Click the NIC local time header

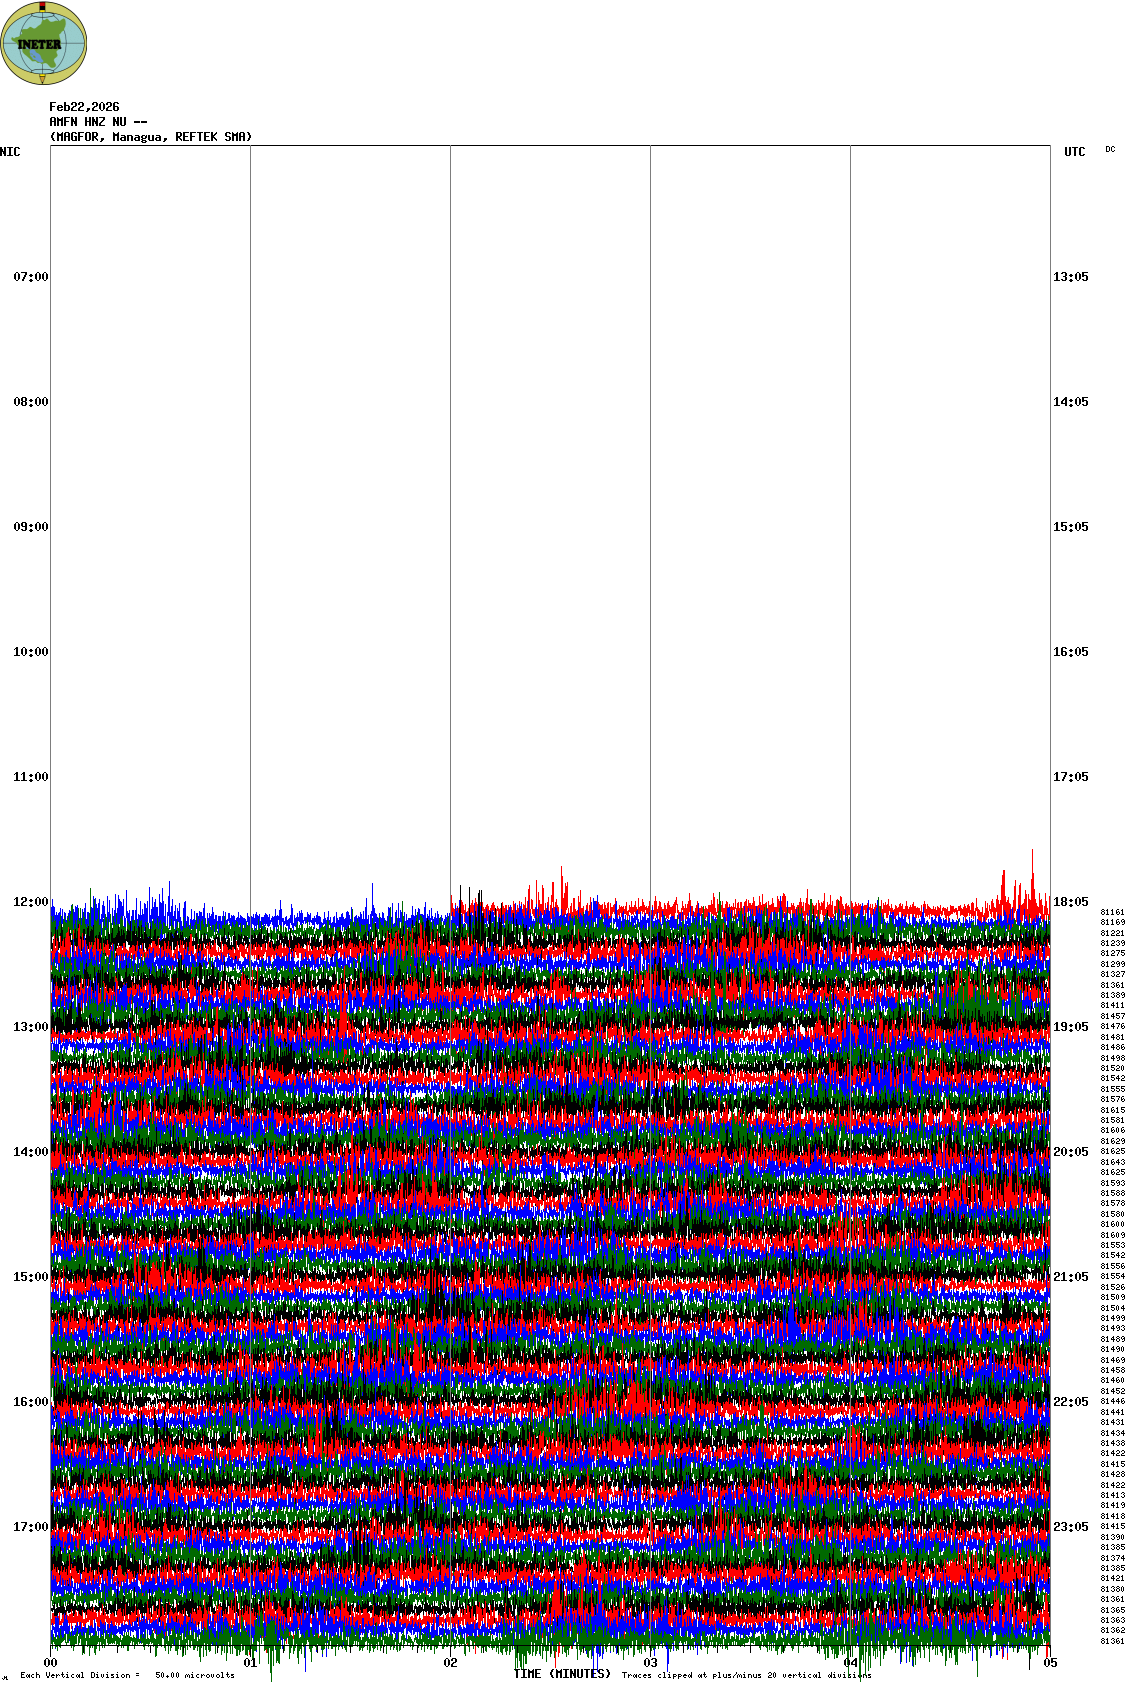click(10, 152)
